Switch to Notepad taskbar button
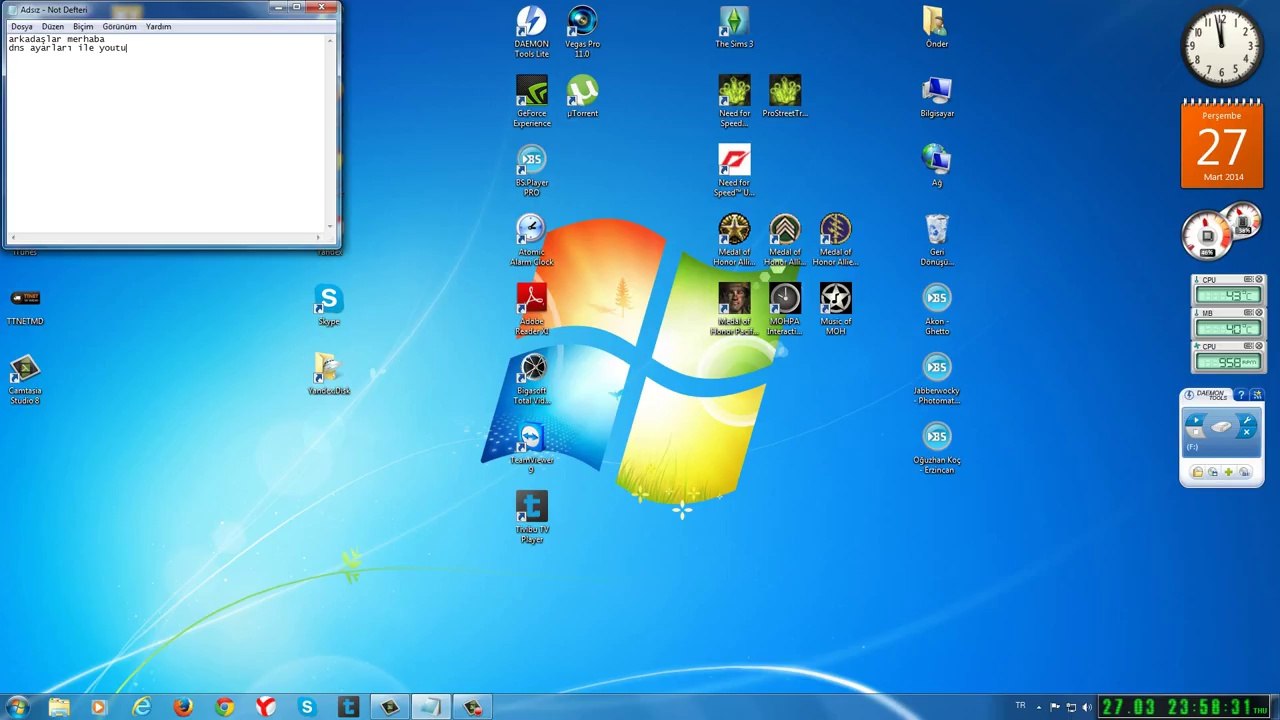 point(431,707)
